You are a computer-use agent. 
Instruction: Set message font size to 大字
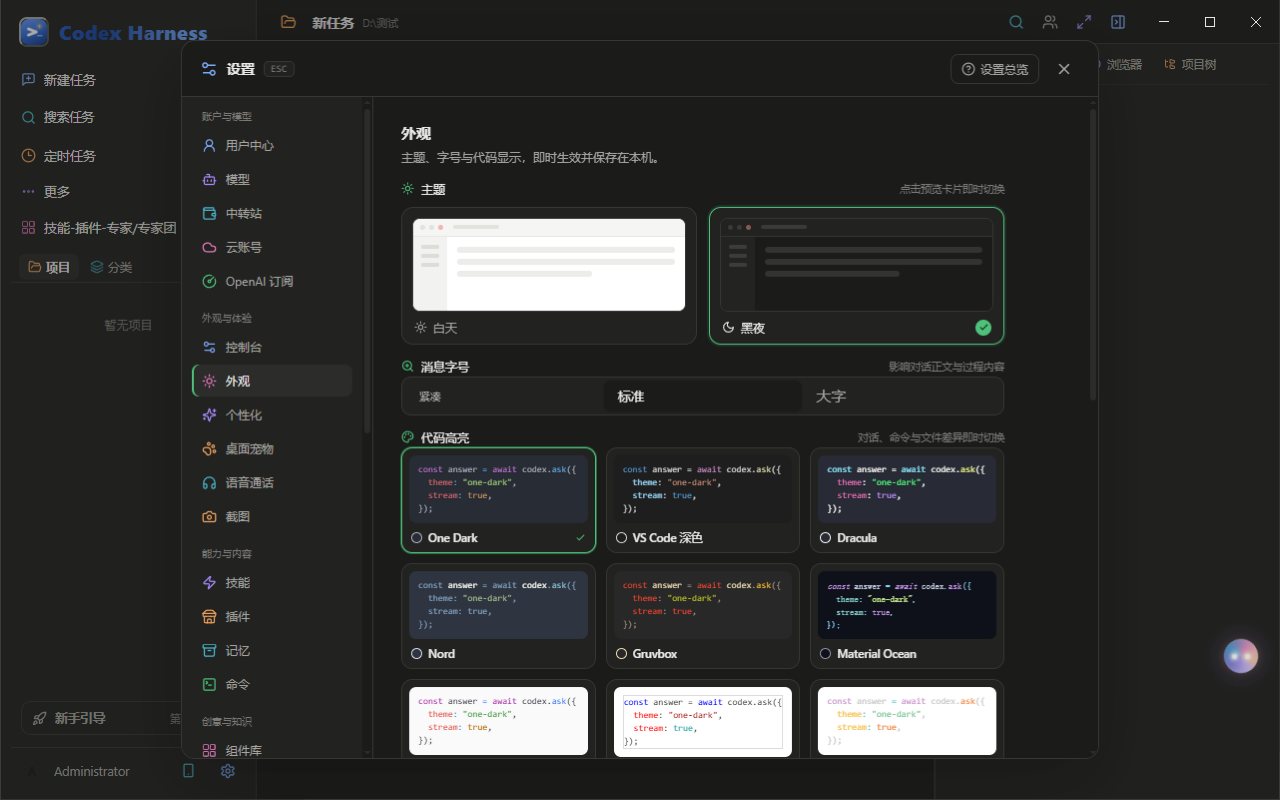point(902,397)
